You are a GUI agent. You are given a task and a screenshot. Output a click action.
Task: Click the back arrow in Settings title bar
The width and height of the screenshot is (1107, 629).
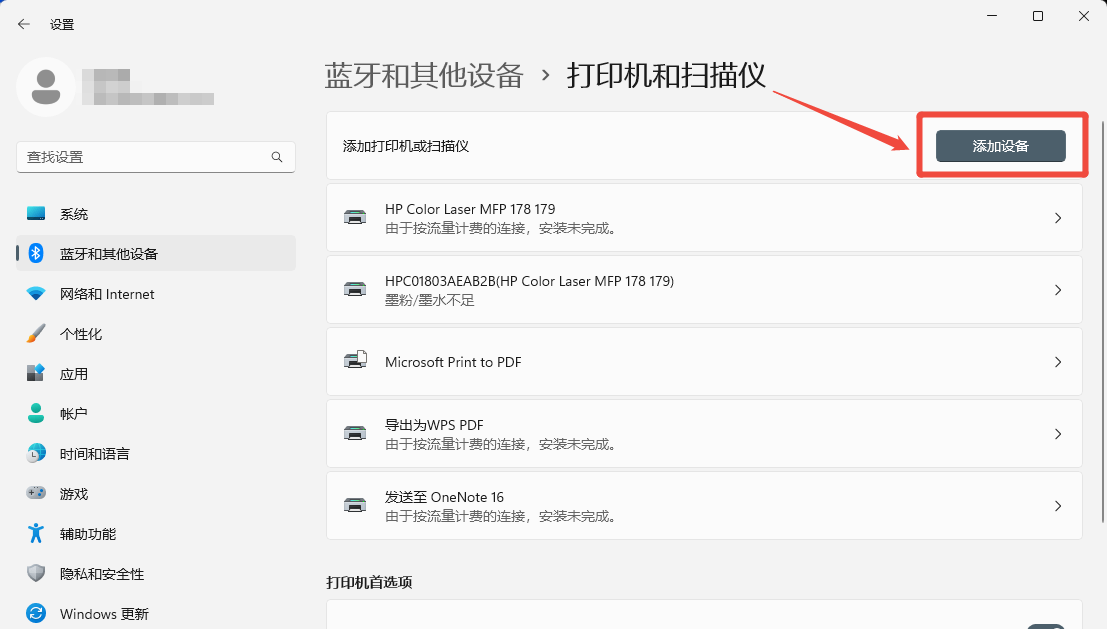click(x=24, y=24)
